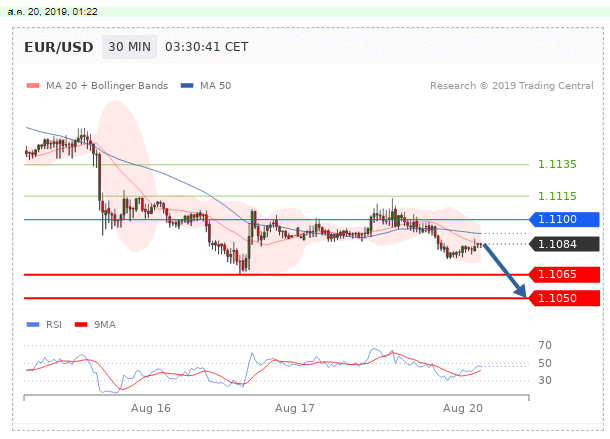610x439 pixels.
Task: Click the RSI 70 level label
Action: tap(545, 345)
